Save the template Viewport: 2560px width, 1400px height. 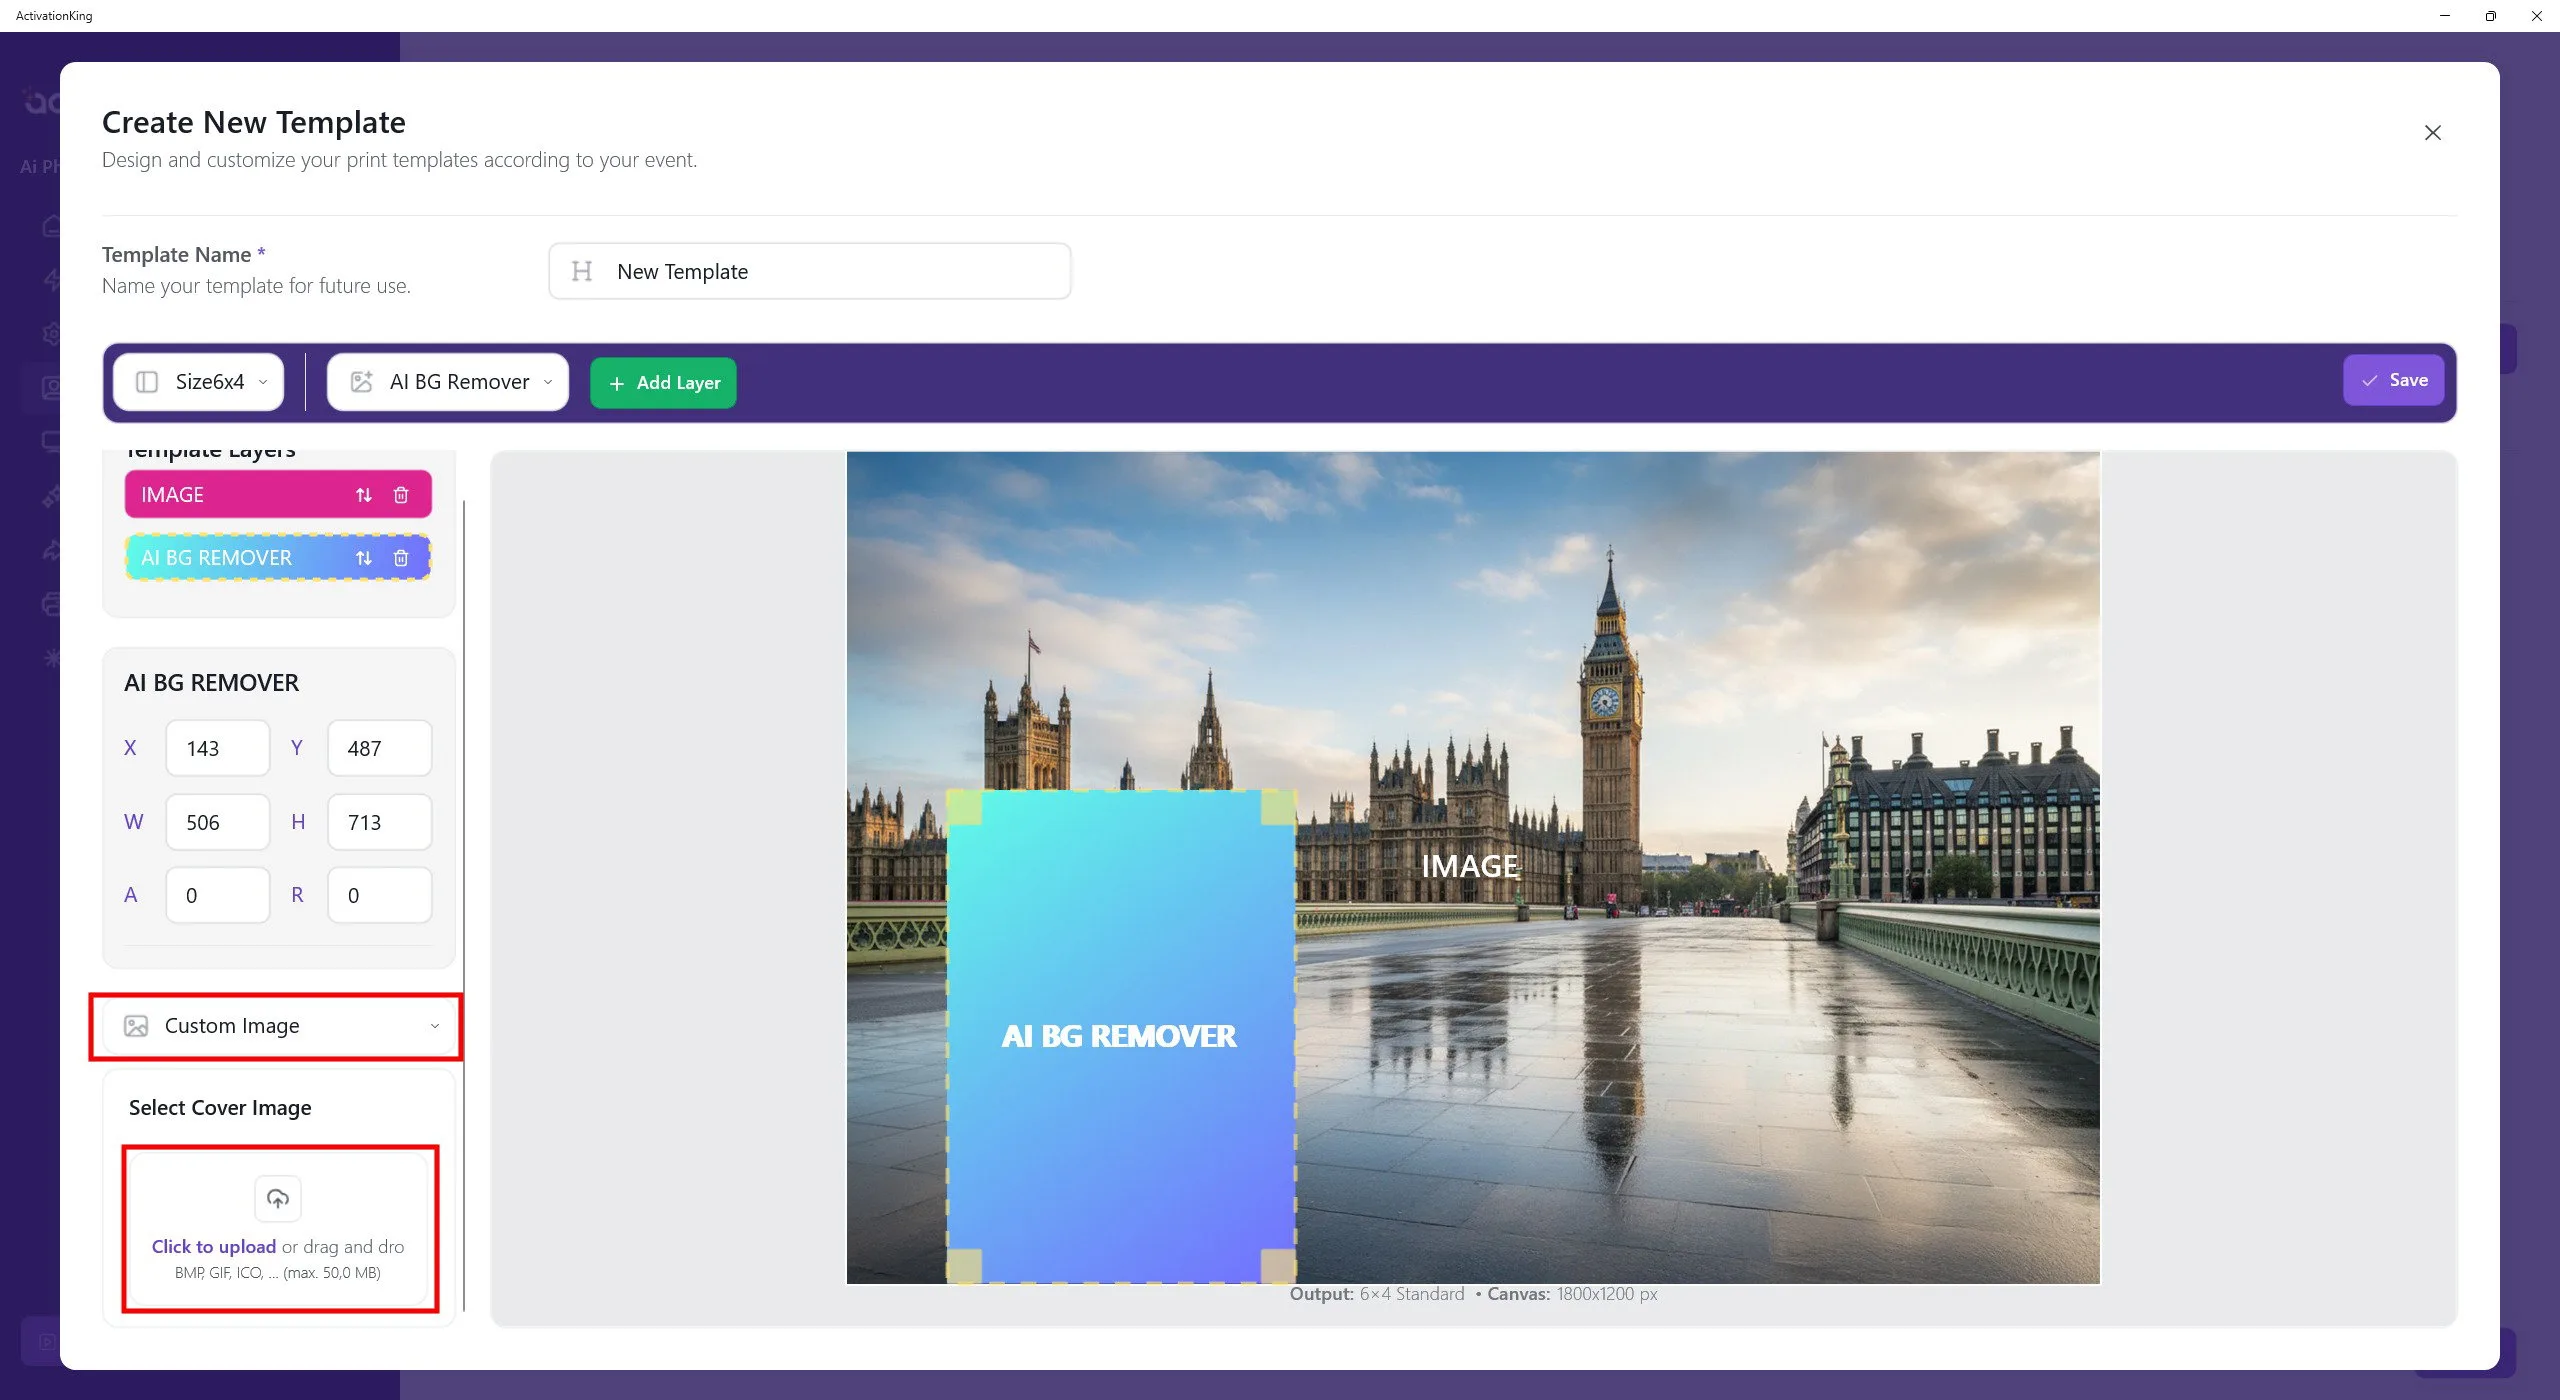tap(2393, 380)
